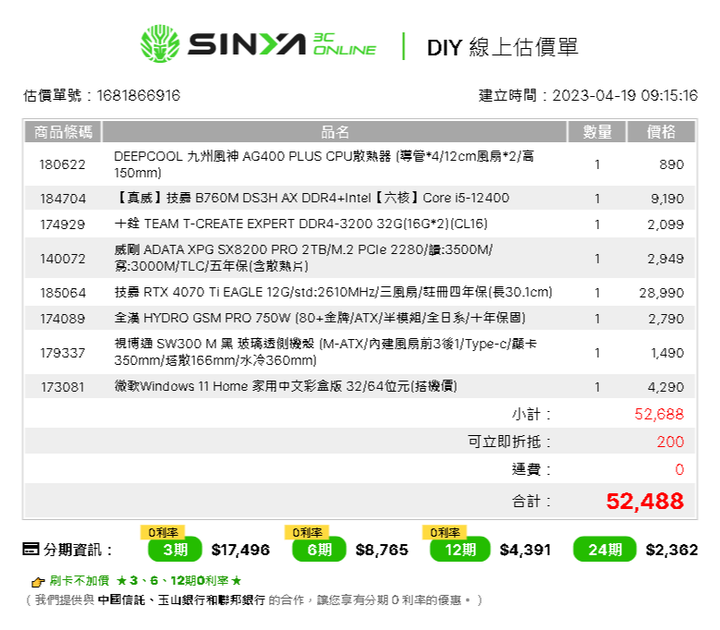Click the price 2,099
Image resolution: width=720 pixels, height=630 pixels.
(x=666, y=224)
